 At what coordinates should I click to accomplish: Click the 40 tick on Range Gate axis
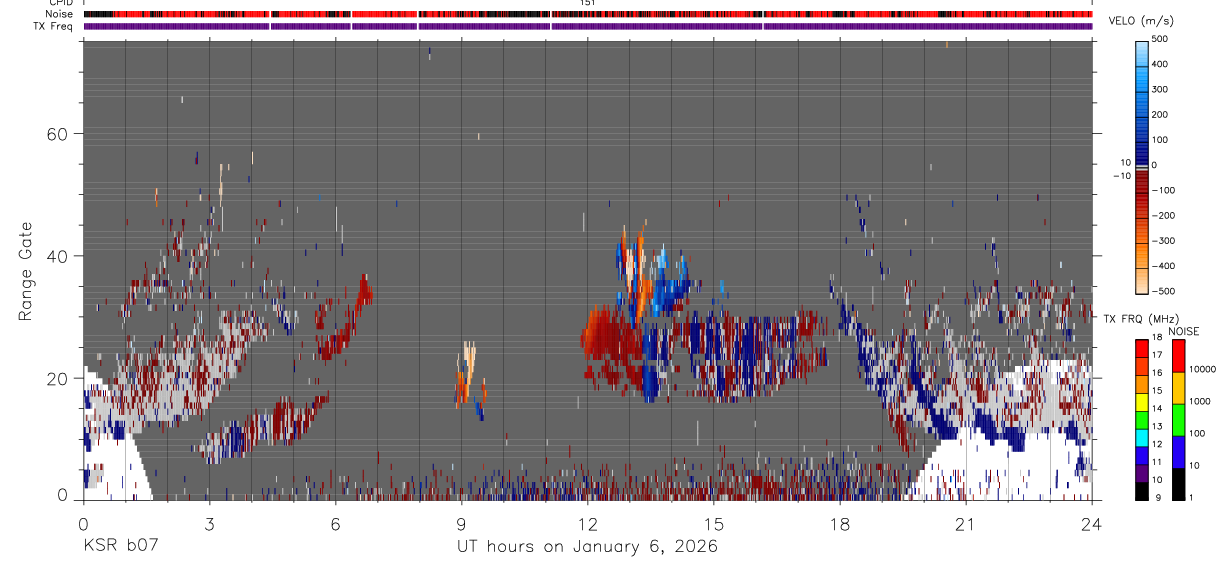59,256
